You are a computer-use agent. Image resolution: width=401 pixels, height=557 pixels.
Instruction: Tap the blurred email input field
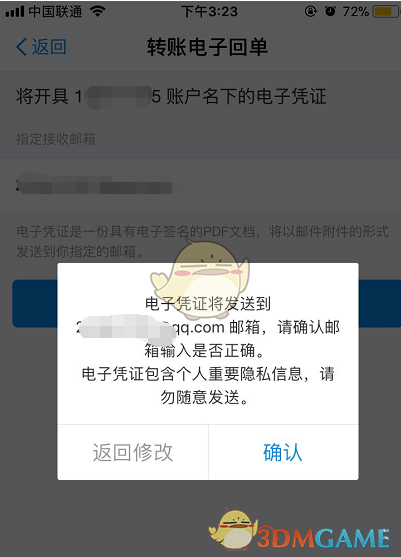coord(200,185)
